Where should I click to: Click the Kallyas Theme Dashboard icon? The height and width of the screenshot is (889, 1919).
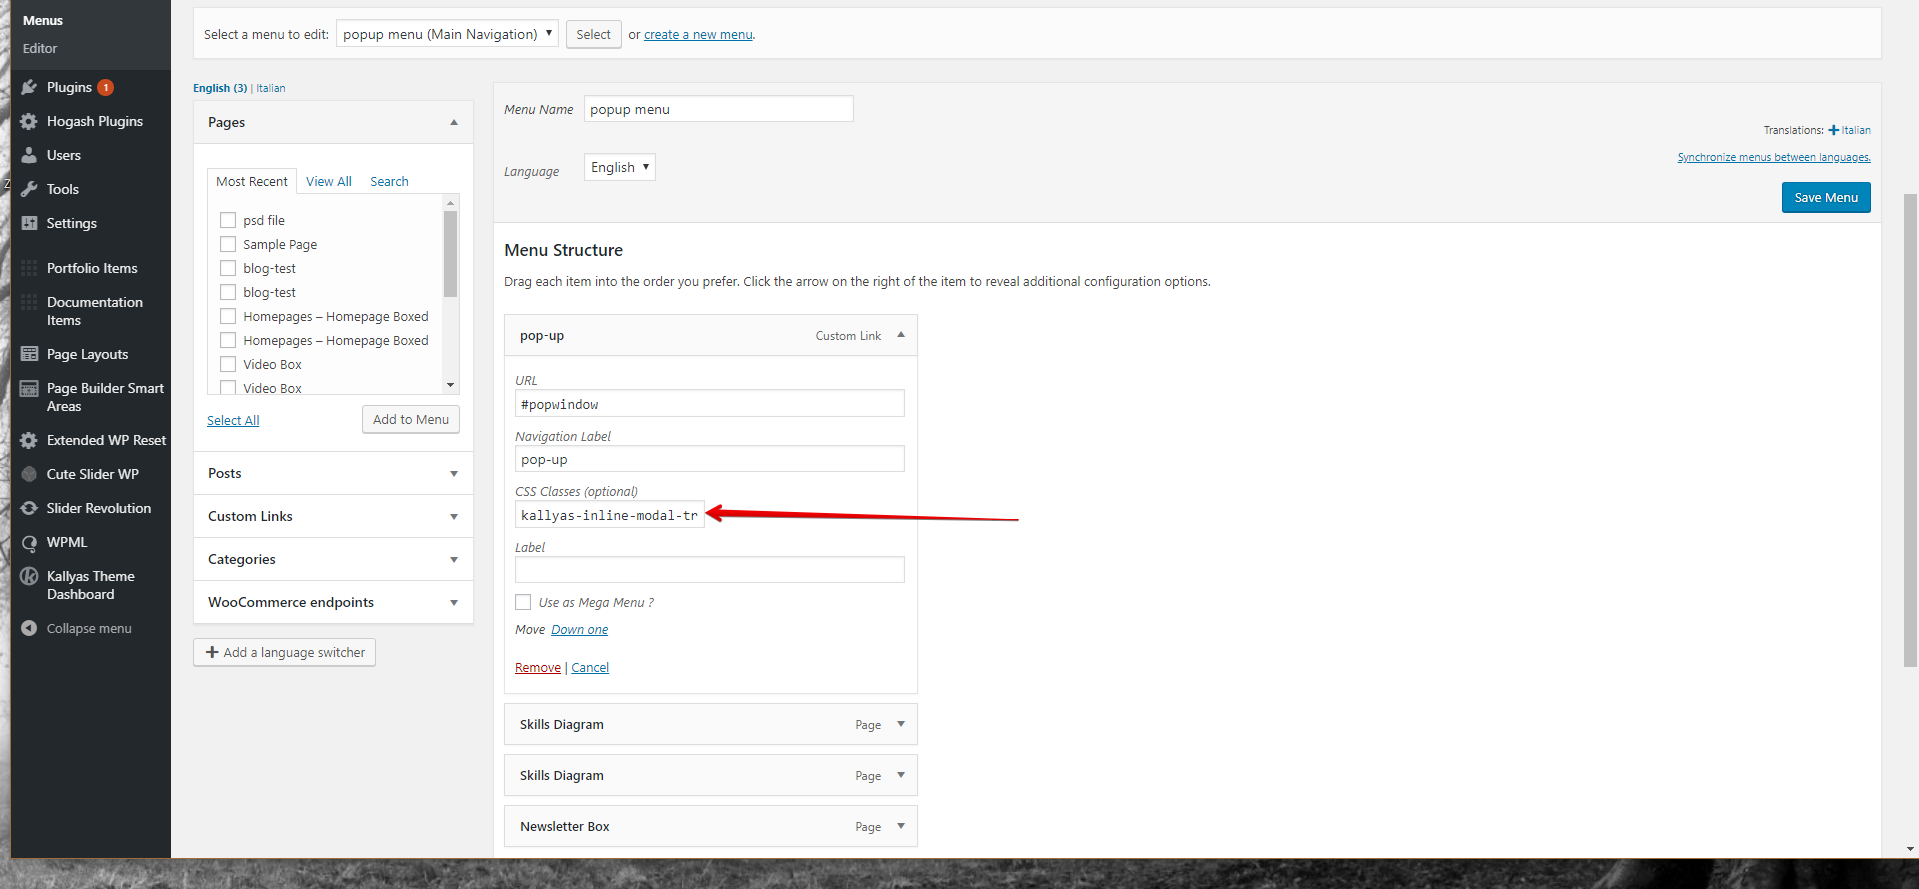pos(29,576)
